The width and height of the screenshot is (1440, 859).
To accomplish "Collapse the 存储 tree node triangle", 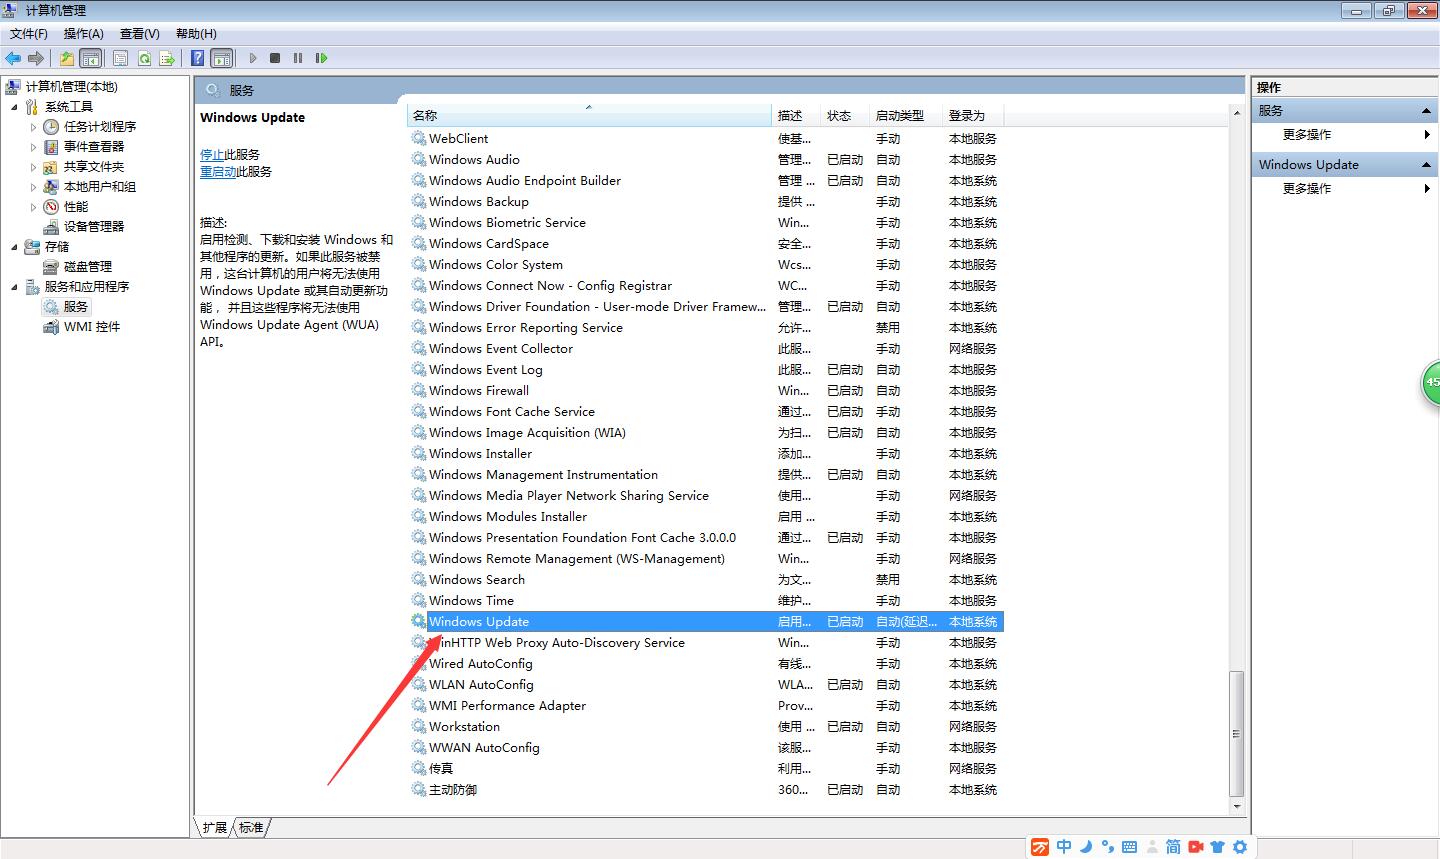I will (x=14, y=247).
